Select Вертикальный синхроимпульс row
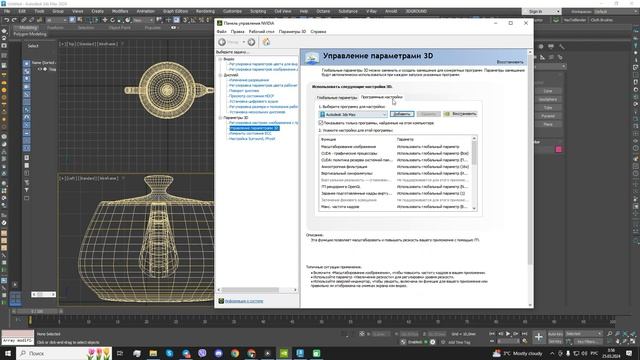This screenshot has height=360, width=640. [x=395, y=173]
